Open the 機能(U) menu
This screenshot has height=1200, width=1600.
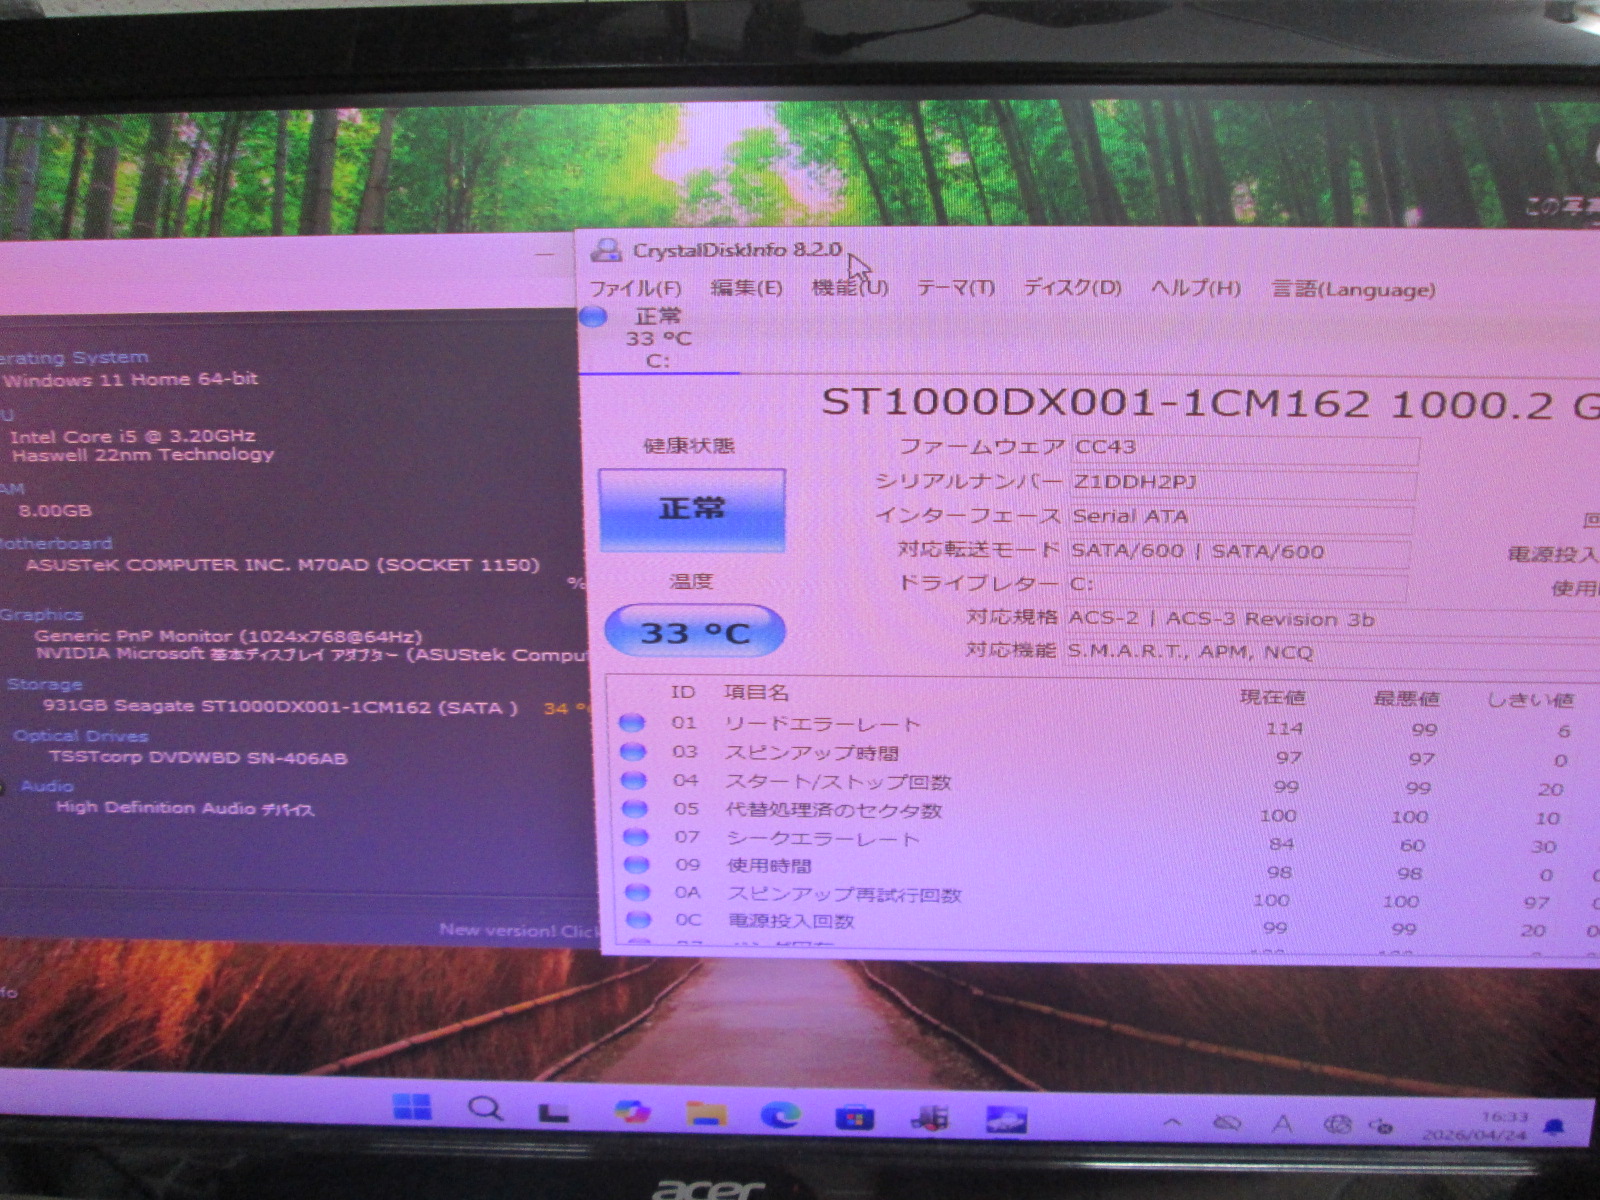click(x=849, y=288)
